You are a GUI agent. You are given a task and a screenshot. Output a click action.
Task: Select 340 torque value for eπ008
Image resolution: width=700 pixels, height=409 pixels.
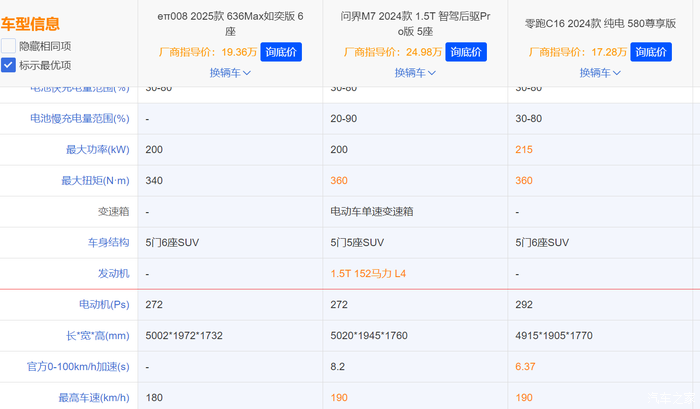154,181
